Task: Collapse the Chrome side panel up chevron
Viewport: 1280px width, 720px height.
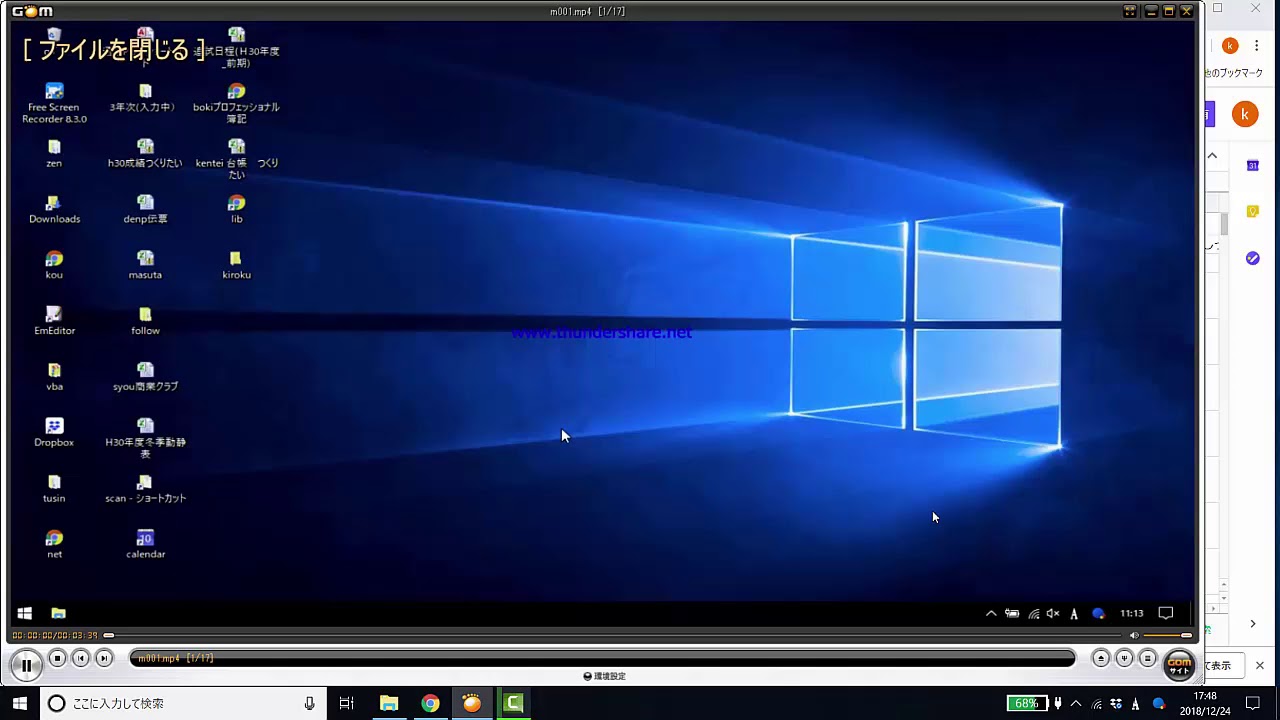Action: coord(1212,156)
